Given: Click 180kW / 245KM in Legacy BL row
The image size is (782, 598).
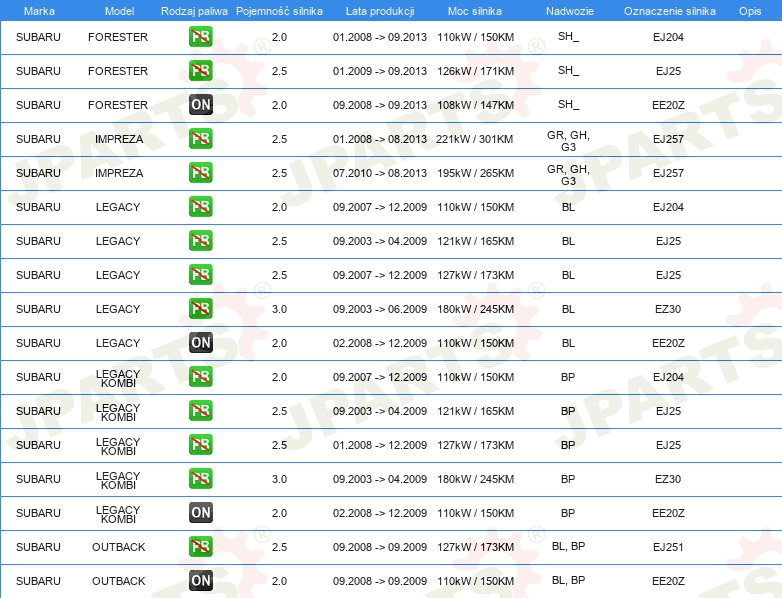Looking at the screenshot, I should pos(475,309).
